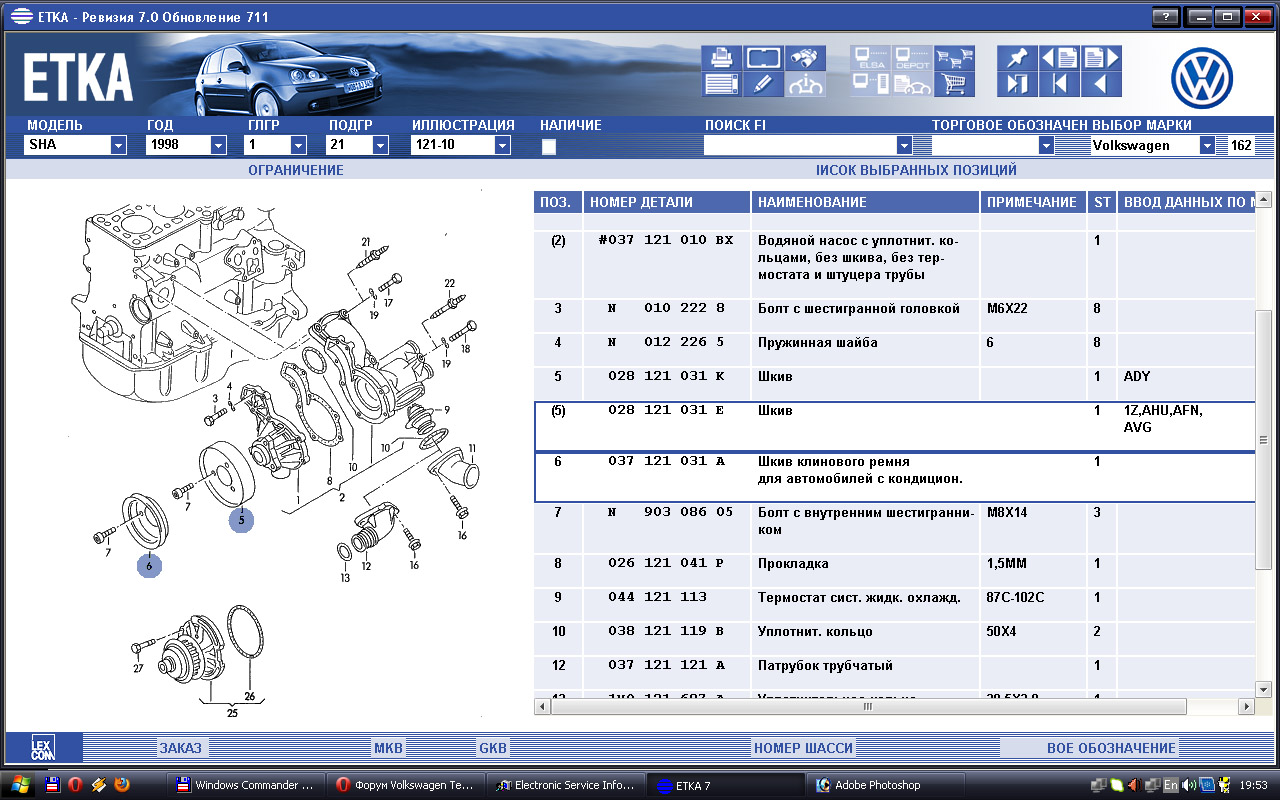Viewport: 1280px width, 800px height.
Task: Click the ПОИСК FI input field
Action: 800,146
